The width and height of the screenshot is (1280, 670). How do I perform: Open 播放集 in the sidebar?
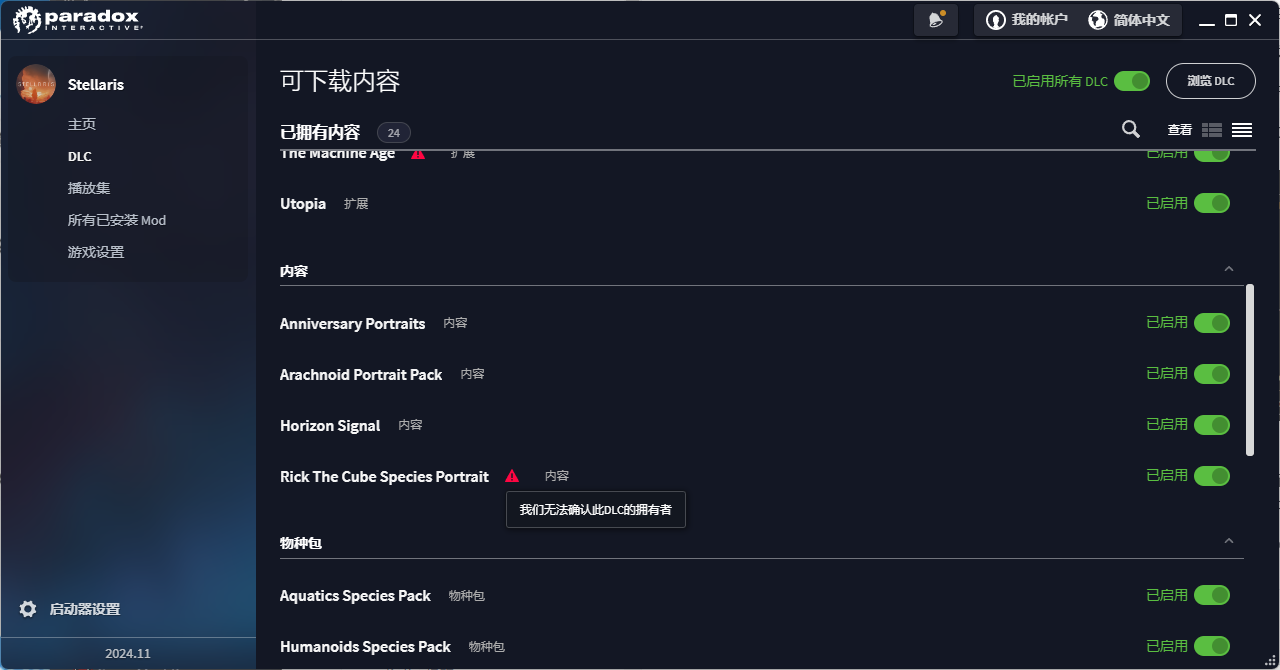tap(89, 188)
